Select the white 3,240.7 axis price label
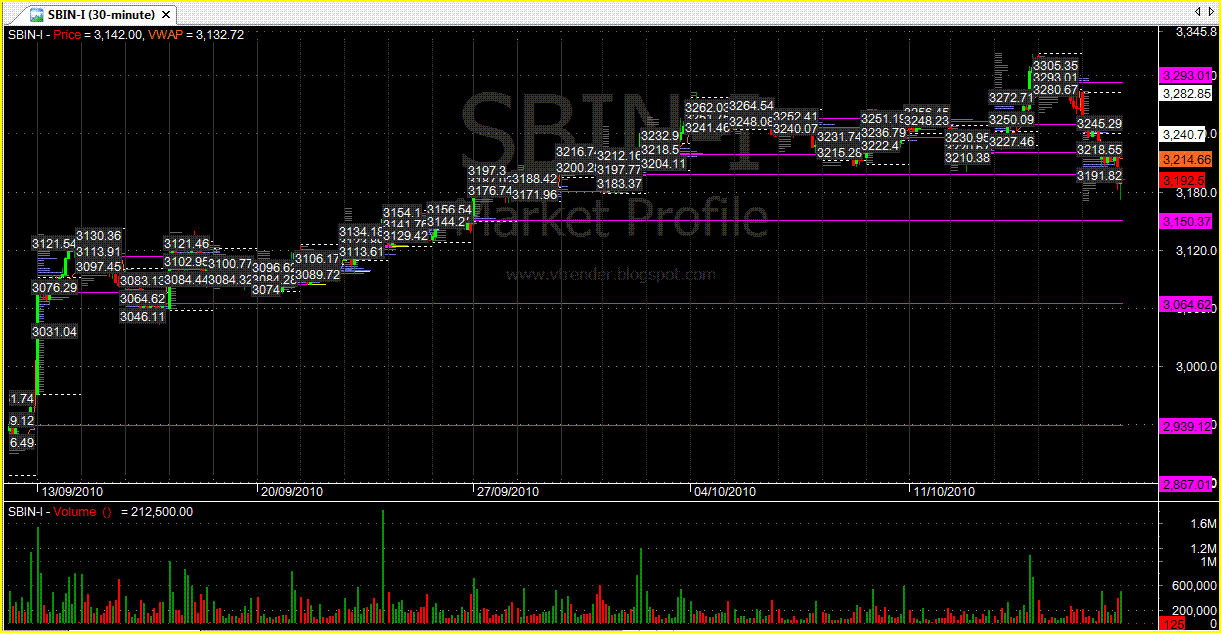This screenshot has height=633, width=1221. [x=1186, y=134]
